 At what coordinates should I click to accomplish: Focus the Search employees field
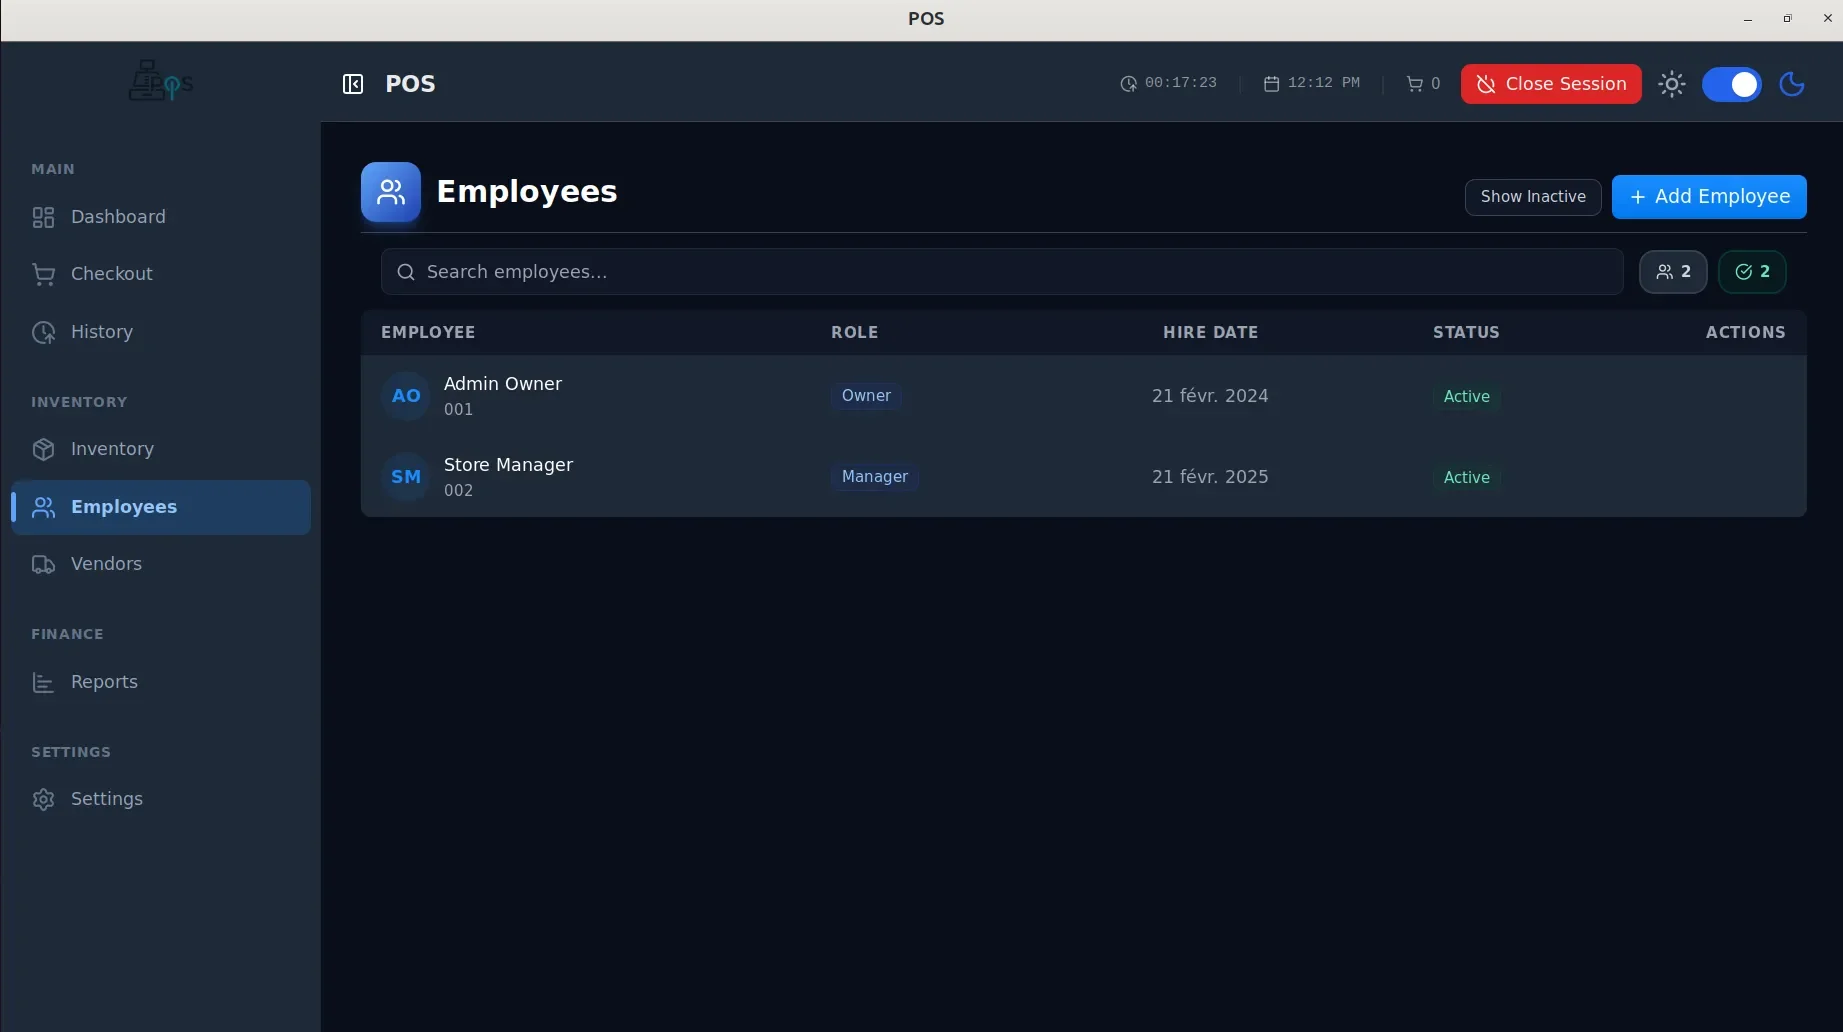[x=1002, y=272]
